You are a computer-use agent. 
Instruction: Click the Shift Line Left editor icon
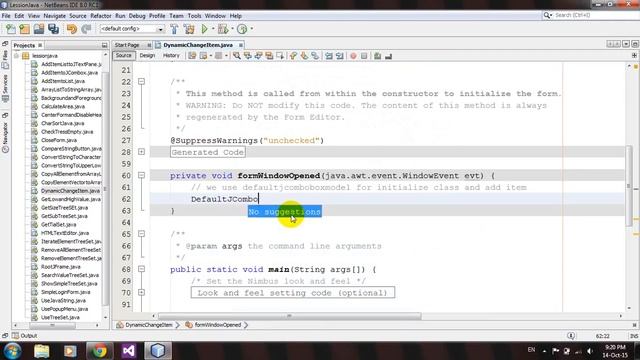(329, 56)
